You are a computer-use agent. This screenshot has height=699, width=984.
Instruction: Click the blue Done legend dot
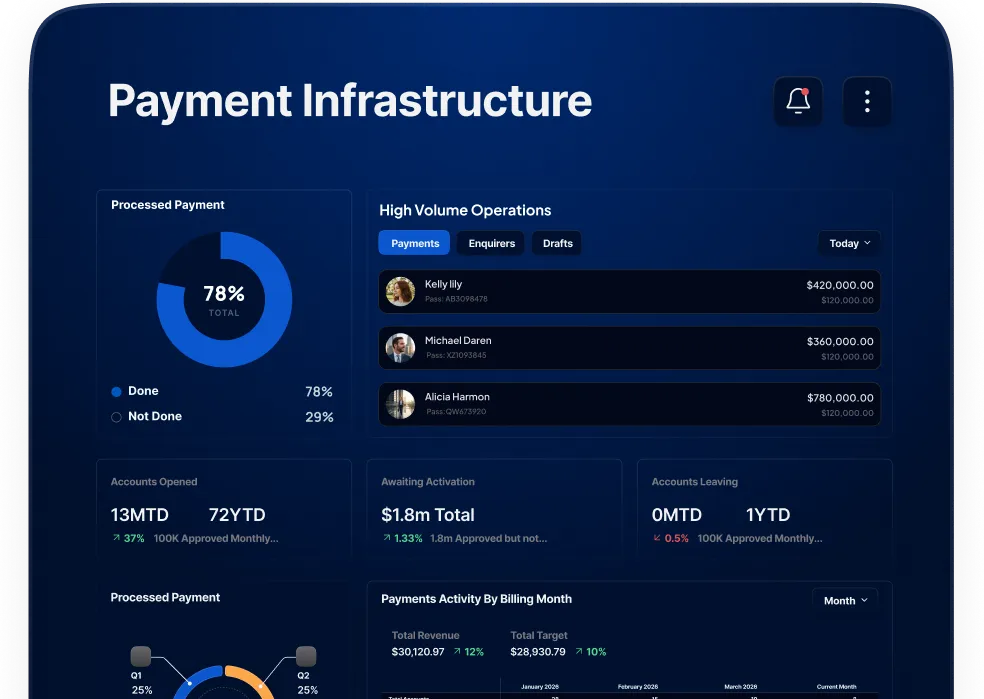click(116, 392)
